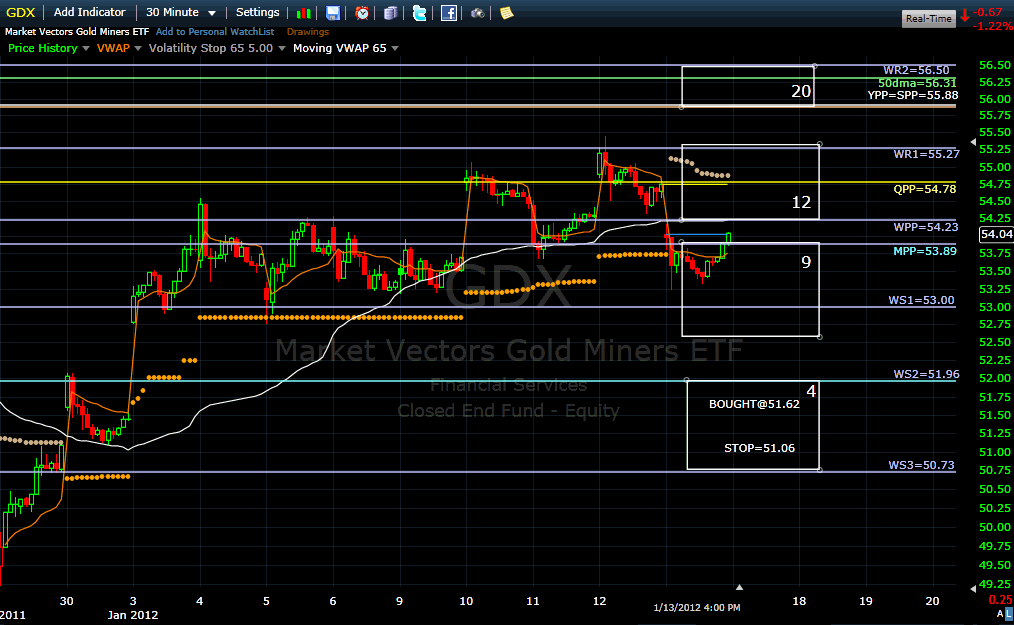The height and width of the screenshot is (625, 1014).
Task: Click the WS3=50.73 label
Action: (921, 465)
